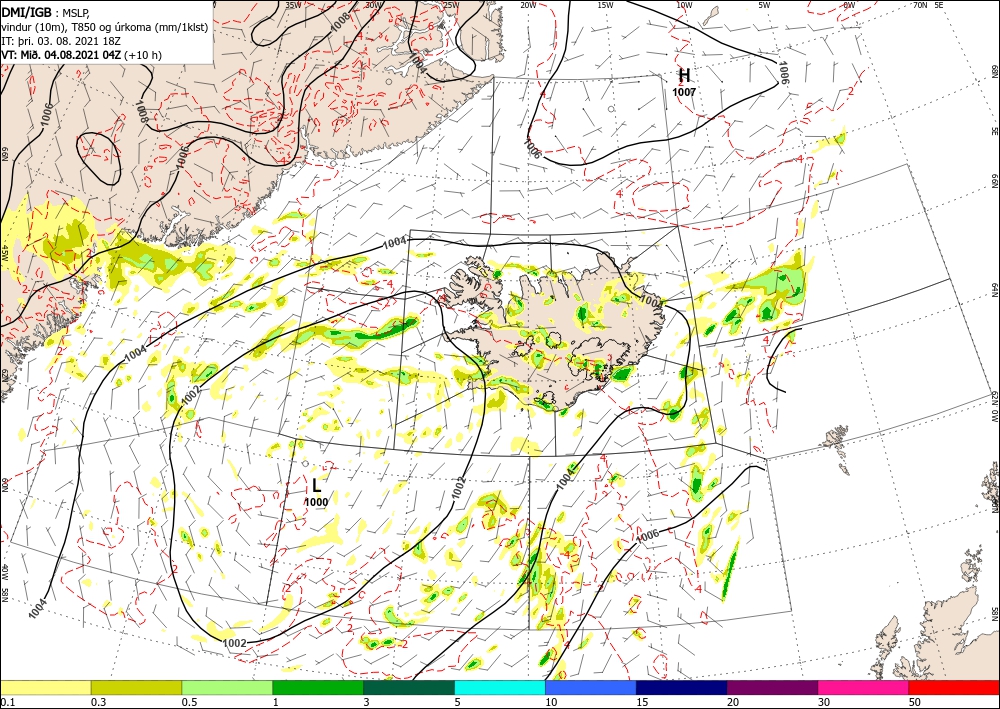This screenshot has width=1000, height=709.
Task: Click the 'H' high pressure symbol
Action: 684,76
